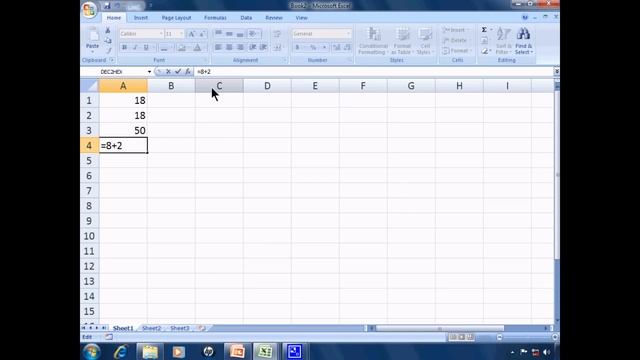Click the Copy icon in Clipboard group
The width and height of the screenshot is (640, 360).
tap(108, 40)
